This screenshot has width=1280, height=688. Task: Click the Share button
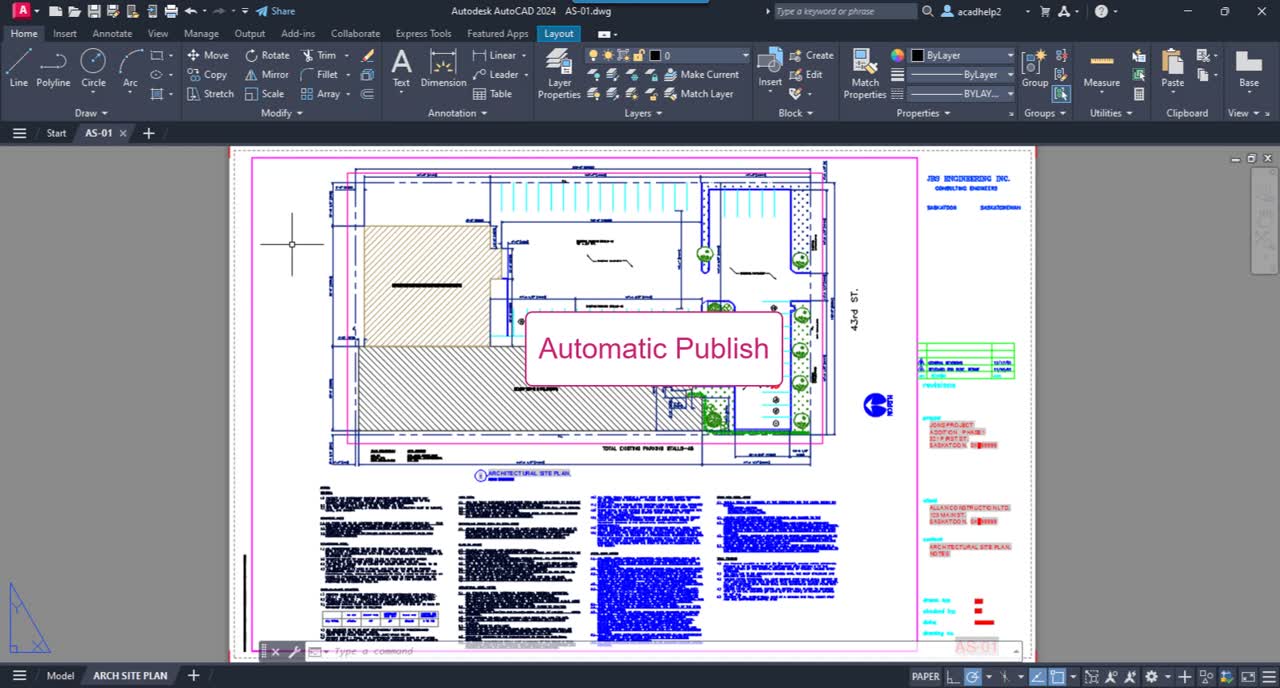click(275, 11)
